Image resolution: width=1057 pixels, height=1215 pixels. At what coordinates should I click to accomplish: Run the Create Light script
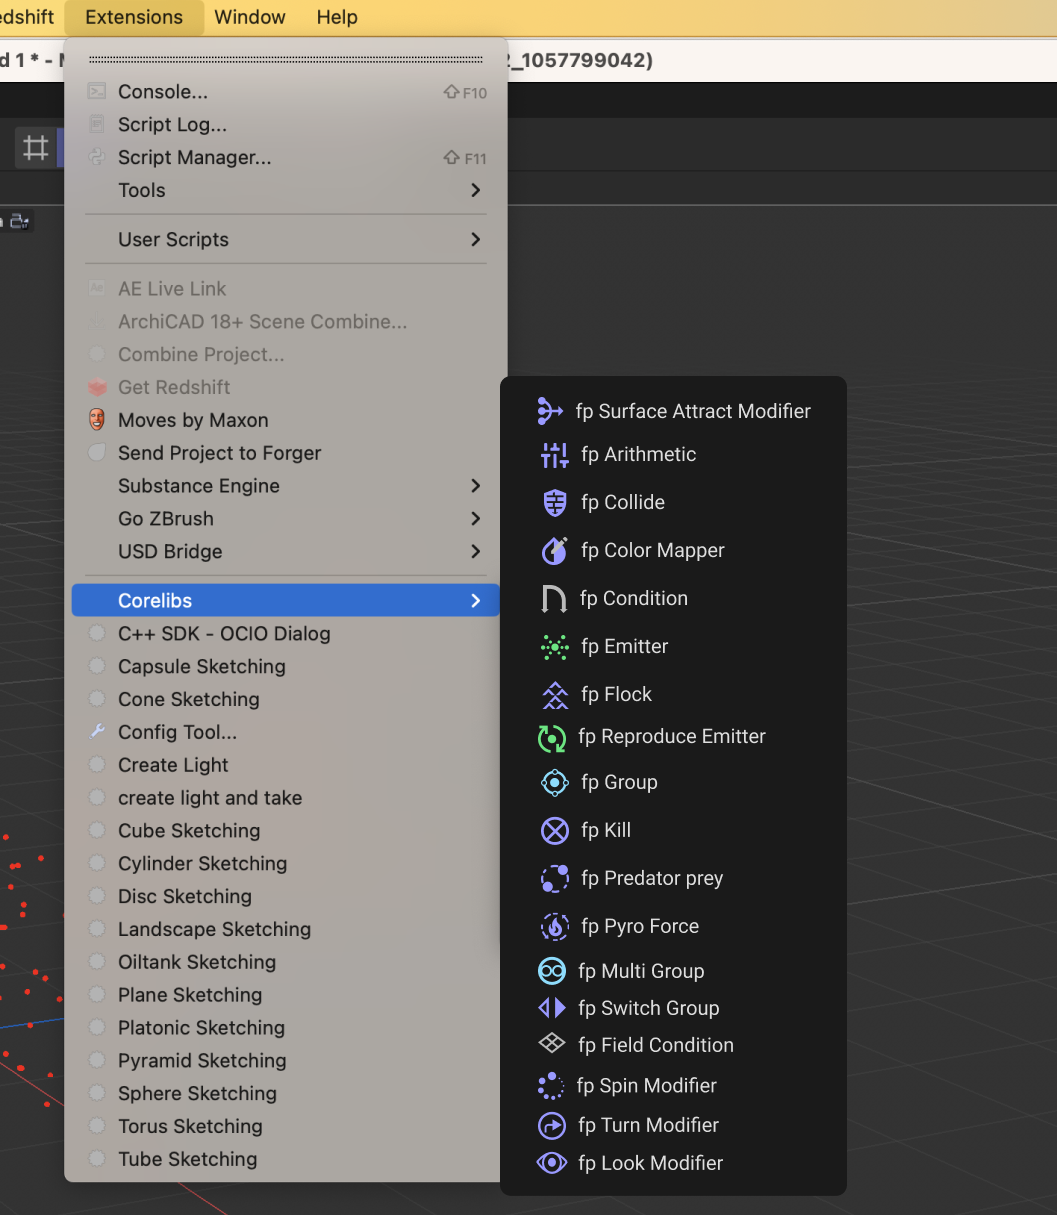(x=286, y=765)
